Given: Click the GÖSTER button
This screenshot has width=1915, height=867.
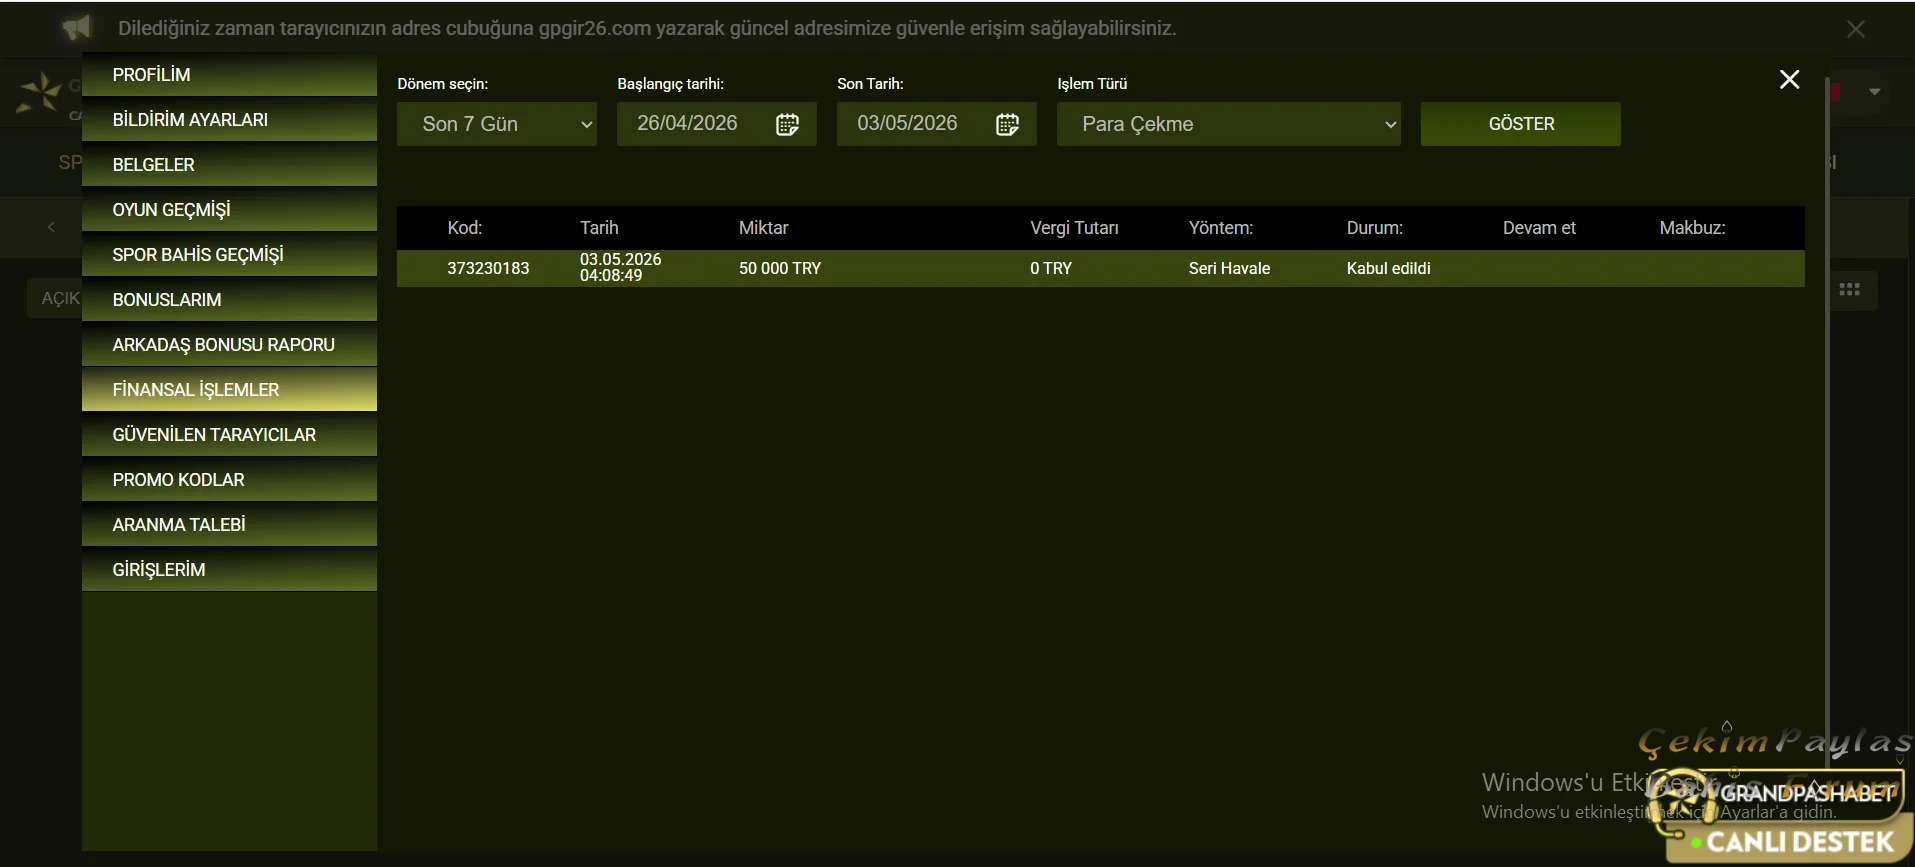Looking at the screenshot, I should pyautogui.click(x=1521, y=124).
